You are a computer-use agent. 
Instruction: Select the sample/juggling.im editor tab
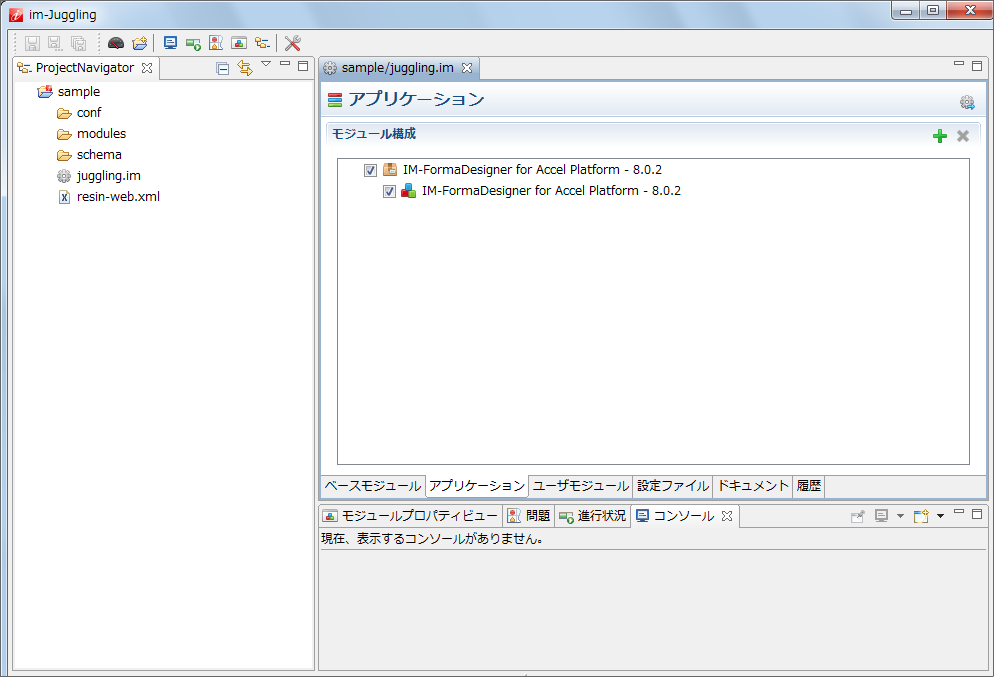point(397,68)
